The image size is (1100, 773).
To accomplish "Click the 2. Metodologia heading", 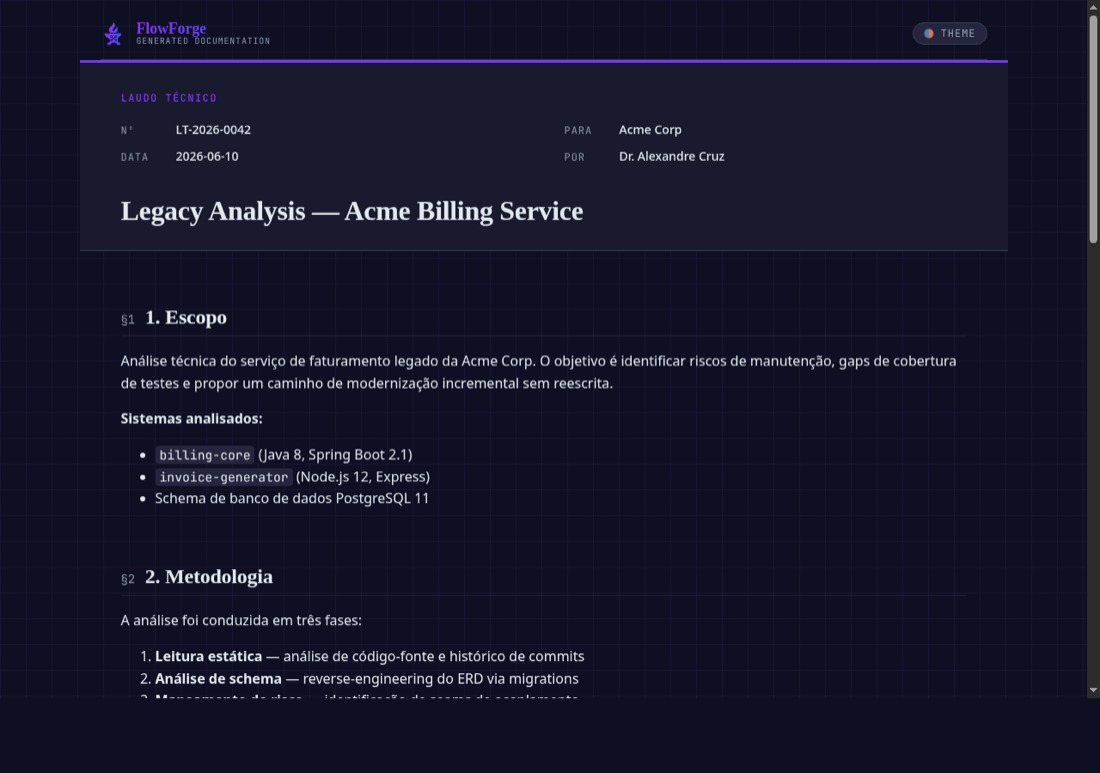I will (209, 577).
